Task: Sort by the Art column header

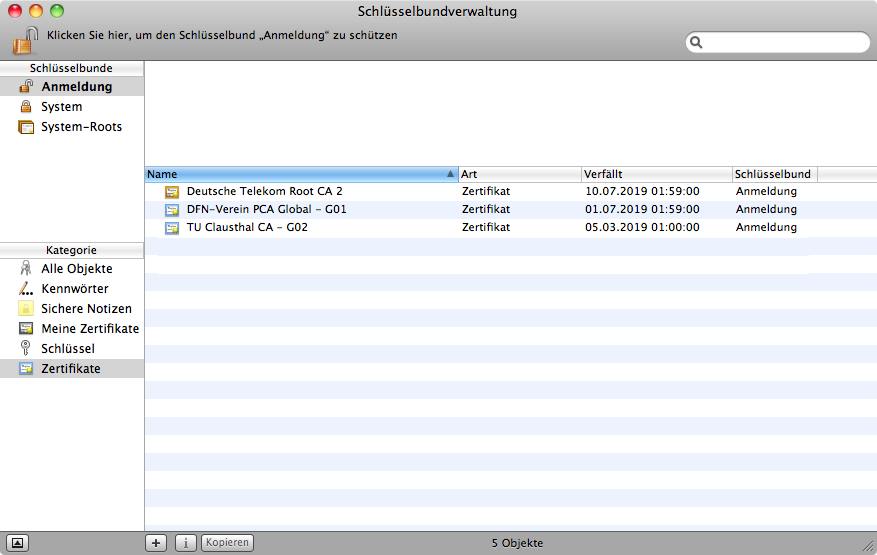Action: [x=519, y=174]
